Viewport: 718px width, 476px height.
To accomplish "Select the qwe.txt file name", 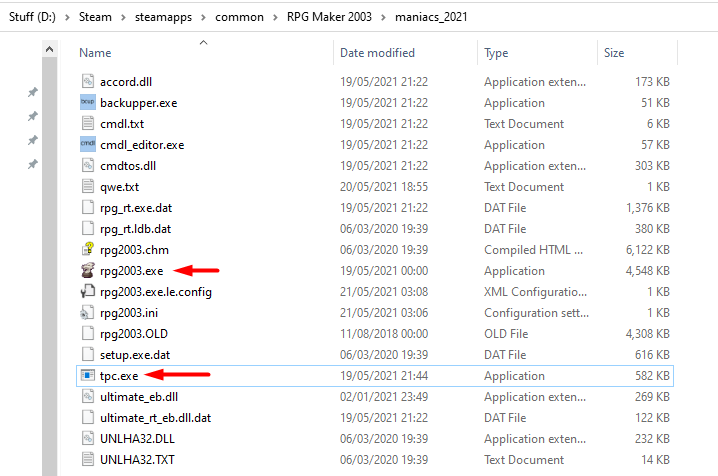I will [120, 187].
